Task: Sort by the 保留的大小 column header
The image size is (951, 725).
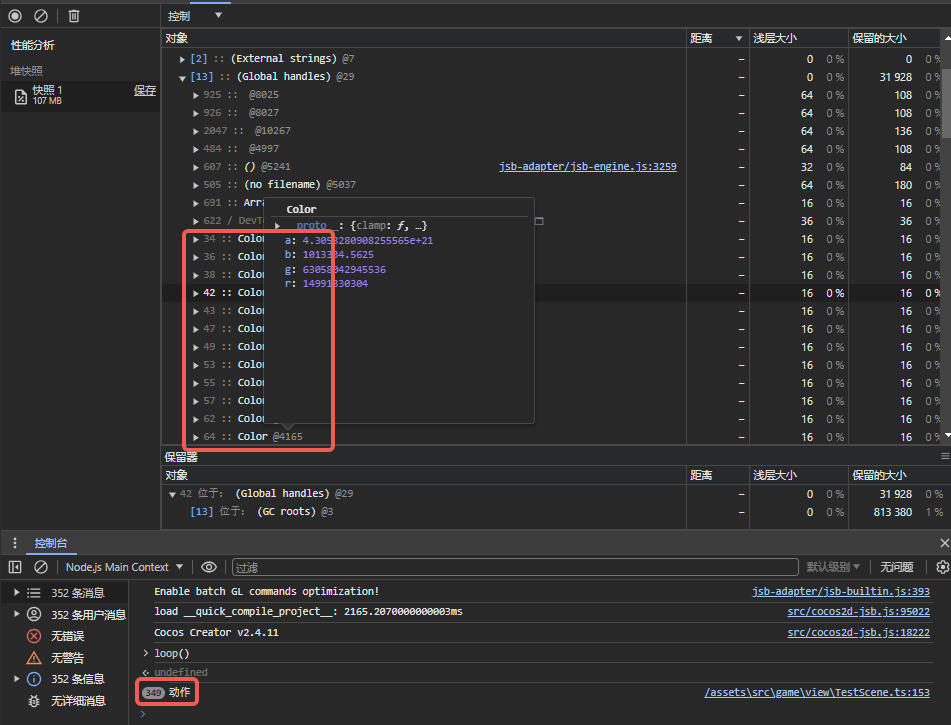Action: 894,38
